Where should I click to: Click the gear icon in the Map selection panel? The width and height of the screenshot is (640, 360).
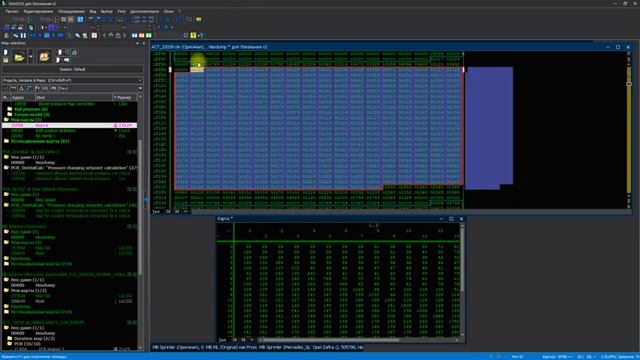coord(75,52)
